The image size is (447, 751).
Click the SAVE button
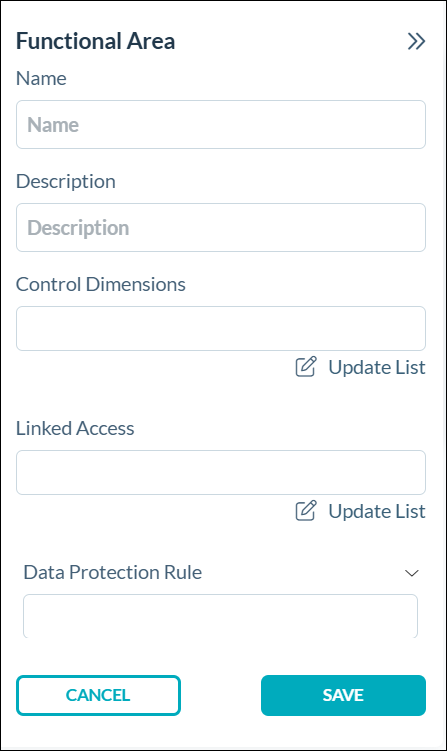pyautogui.click(x=343, y=695)
